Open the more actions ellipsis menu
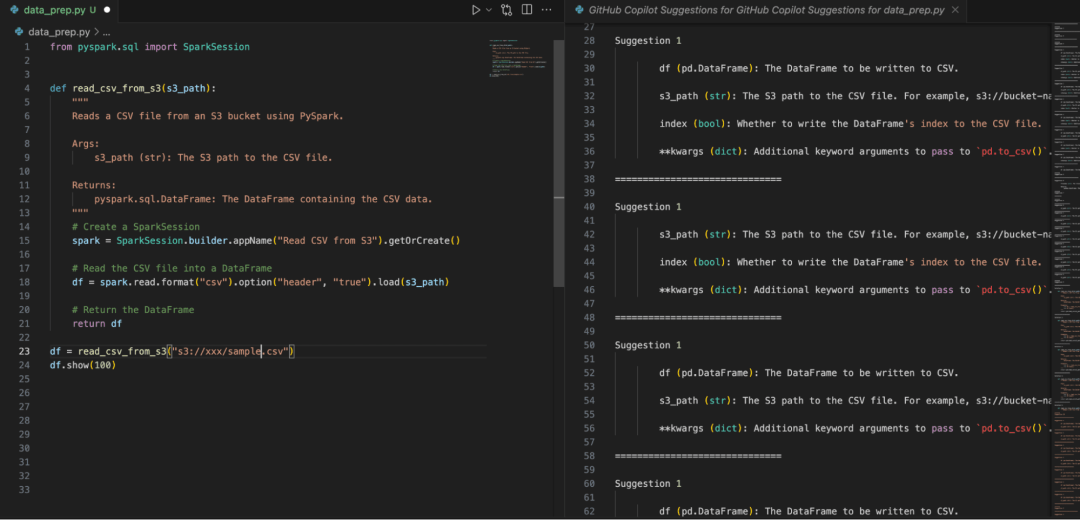 (x=547, y=10)
